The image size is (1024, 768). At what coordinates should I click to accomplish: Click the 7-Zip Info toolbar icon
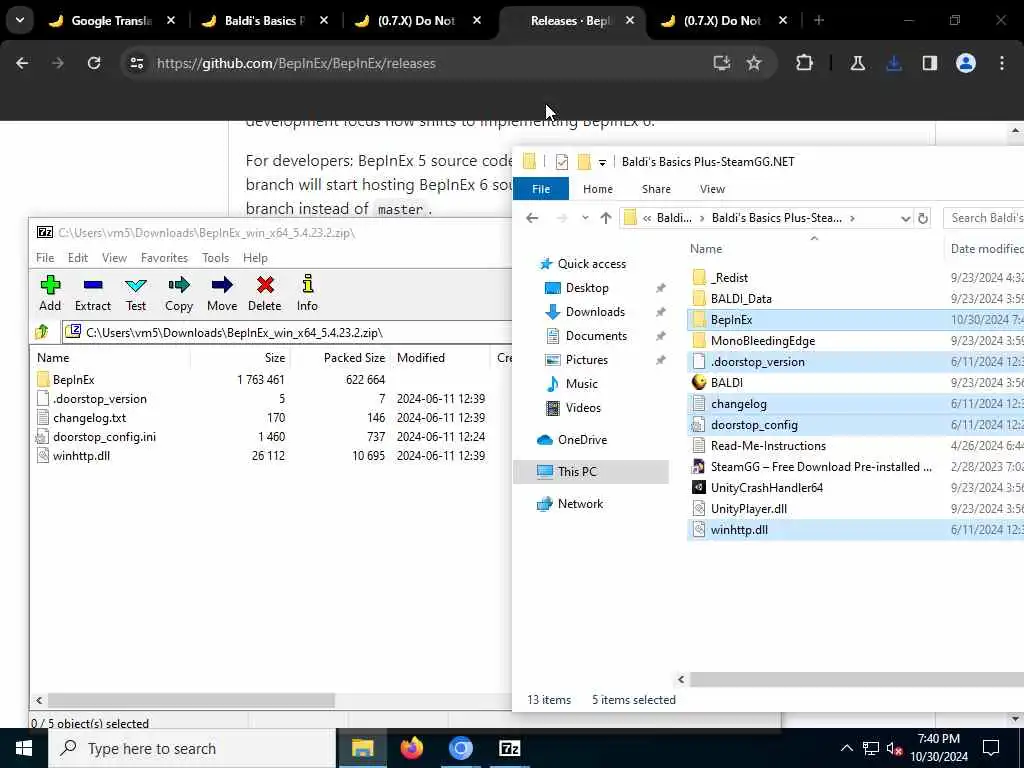click(307, 293)
